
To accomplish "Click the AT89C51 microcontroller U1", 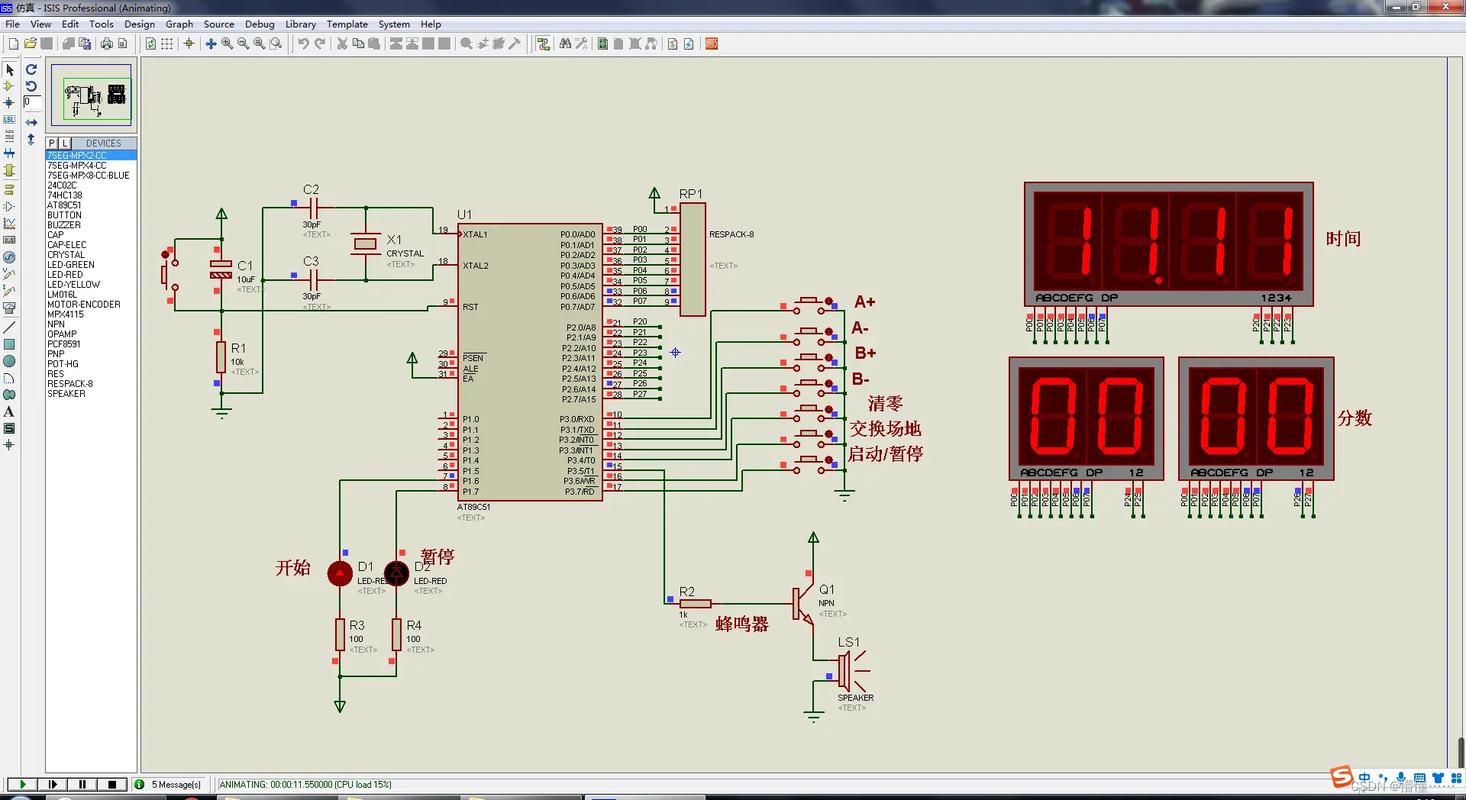I will point(530,362).
